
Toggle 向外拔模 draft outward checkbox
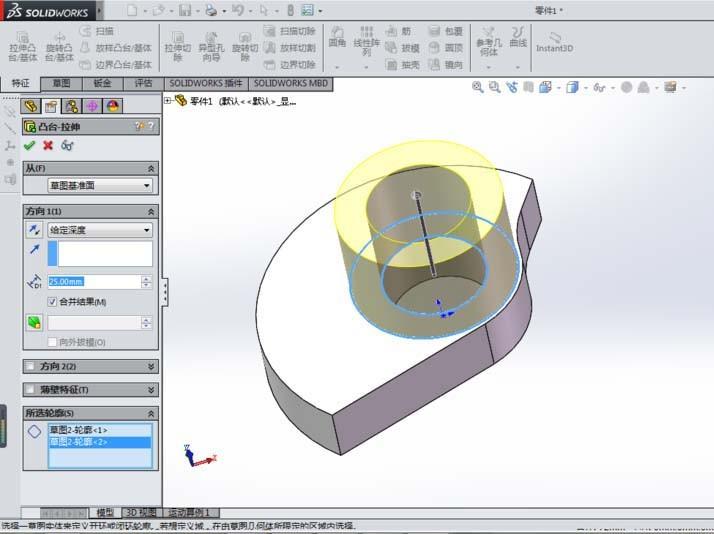click(x=52, y=342)
